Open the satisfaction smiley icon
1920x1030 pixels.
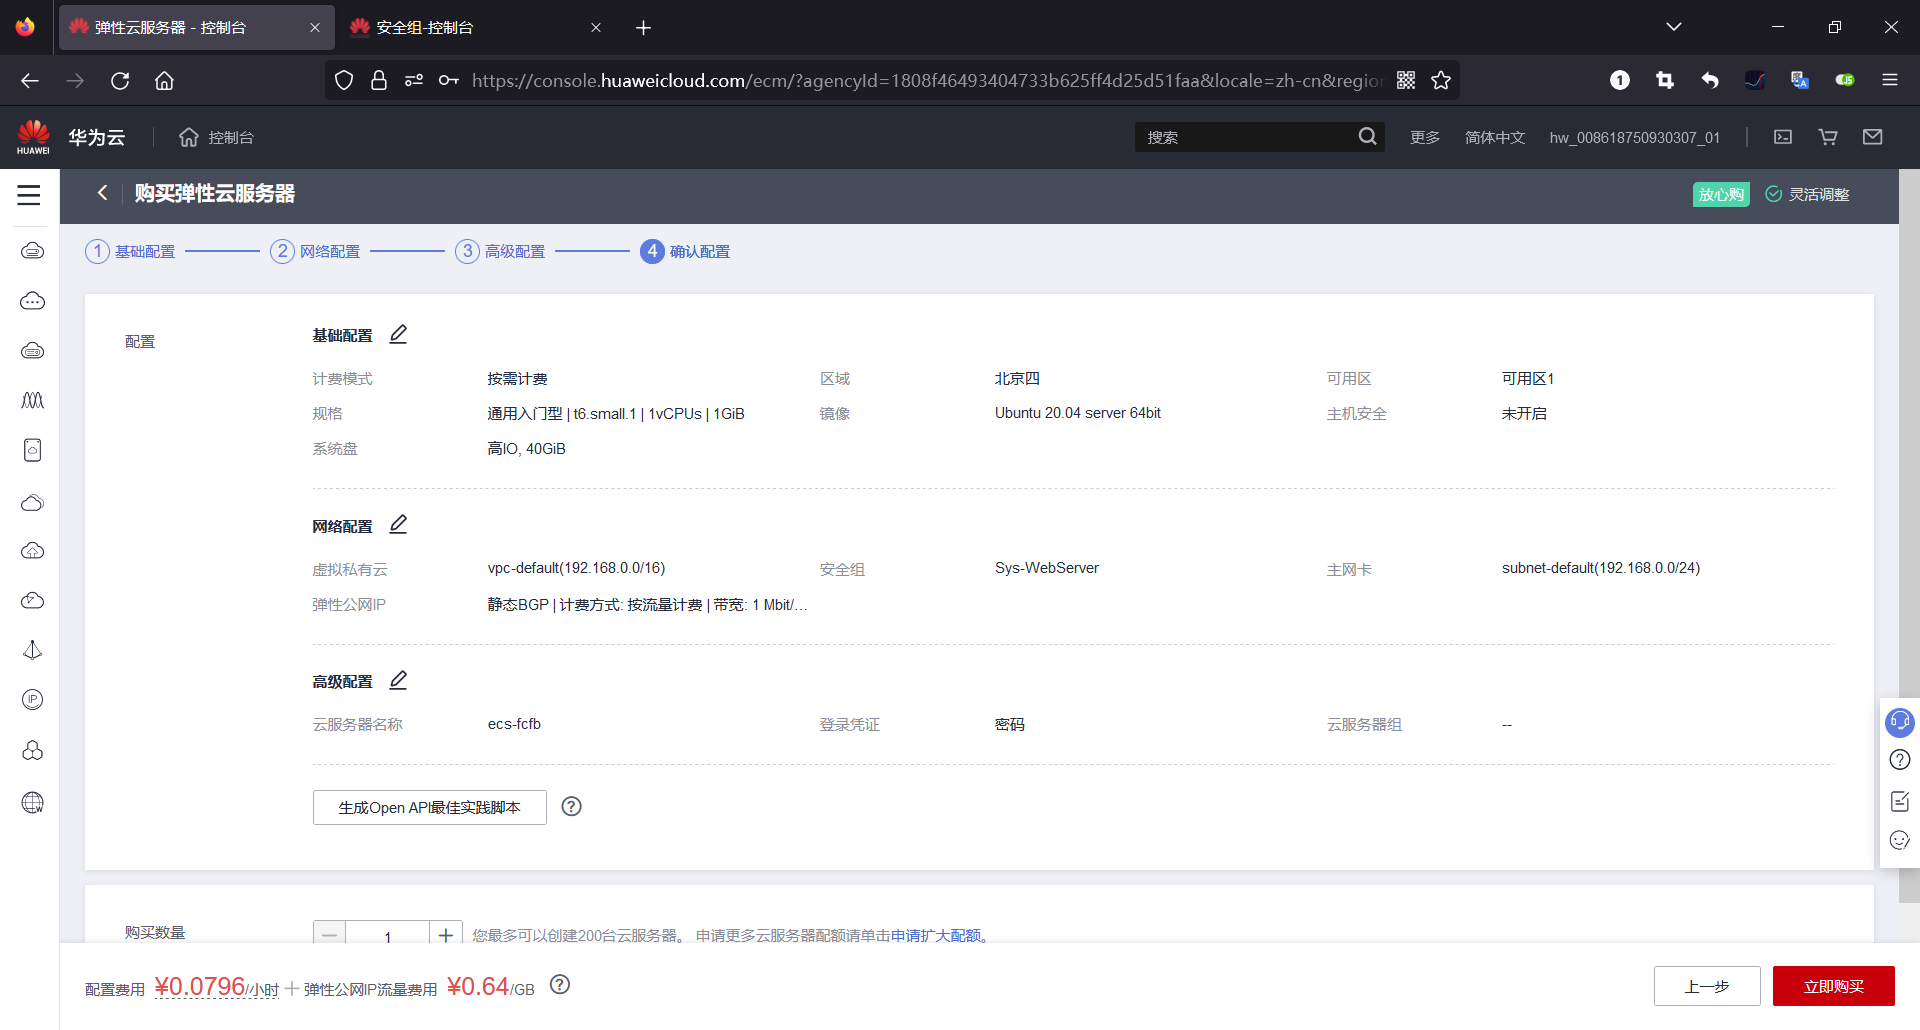coord(1900,840)
